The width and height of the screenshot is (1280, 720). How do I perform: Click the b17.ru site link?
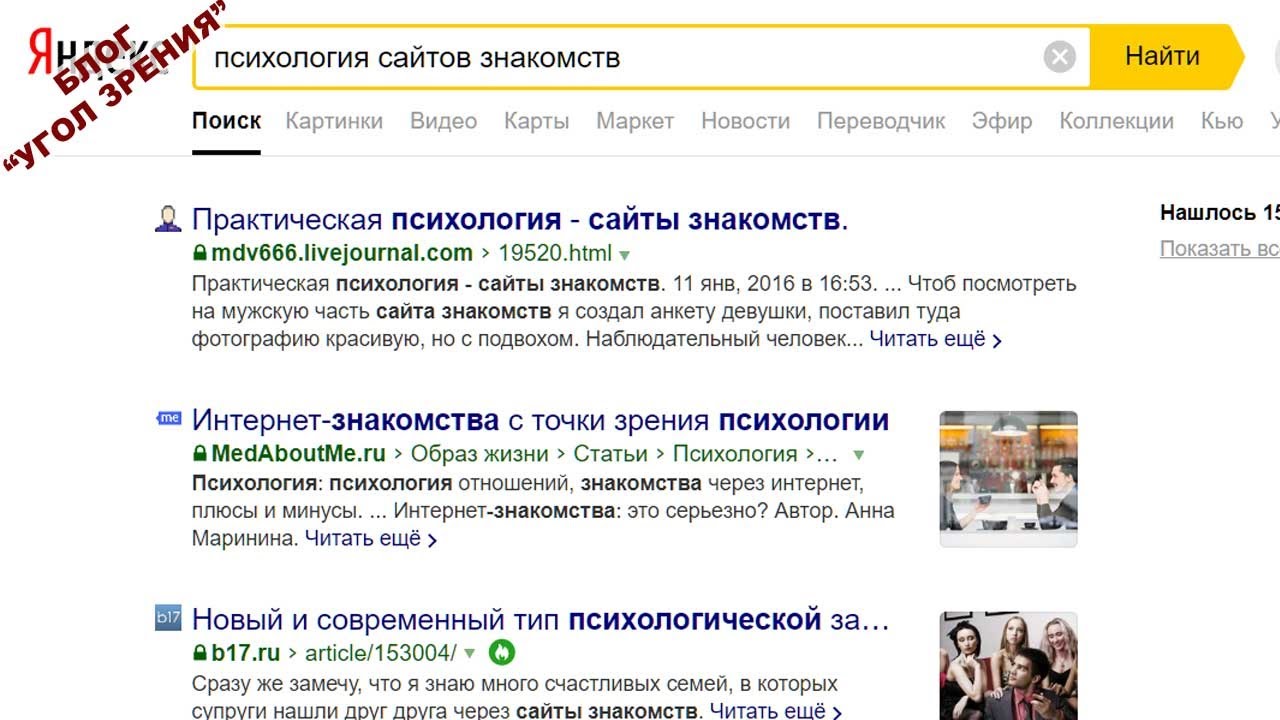coord(245,653)
